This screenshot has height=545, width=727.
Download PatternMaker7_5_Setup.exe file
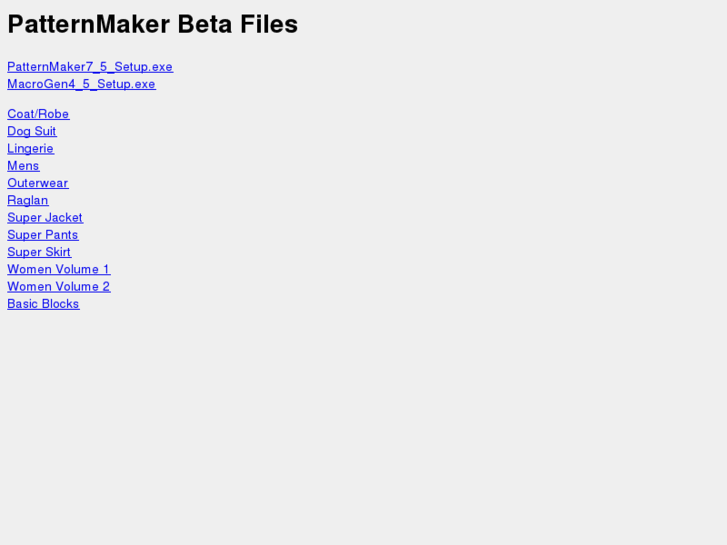point(90,67)
